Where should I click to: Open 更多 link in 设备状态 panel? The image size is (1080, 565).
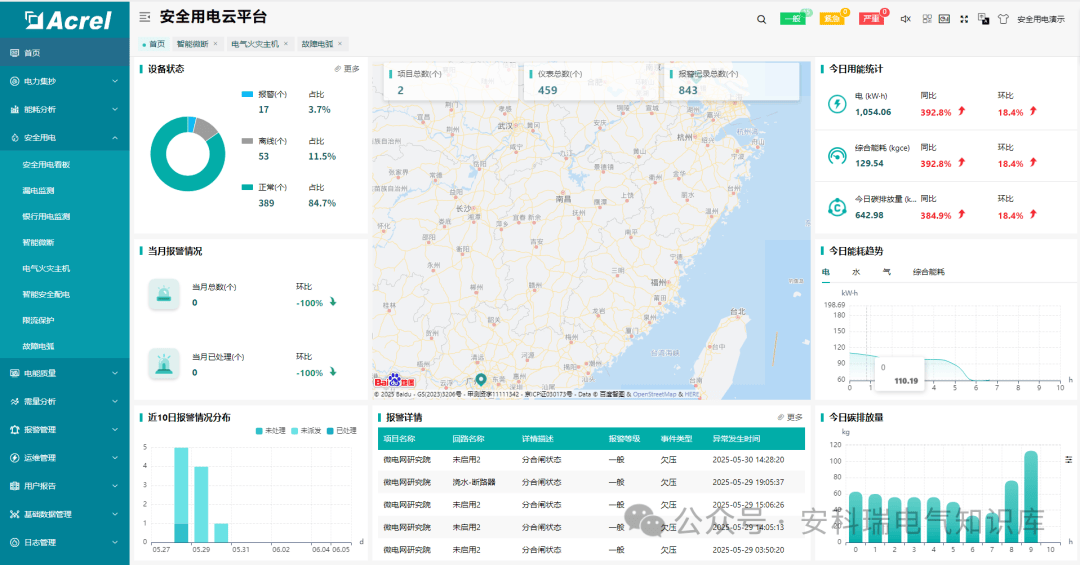coord(347,69)
